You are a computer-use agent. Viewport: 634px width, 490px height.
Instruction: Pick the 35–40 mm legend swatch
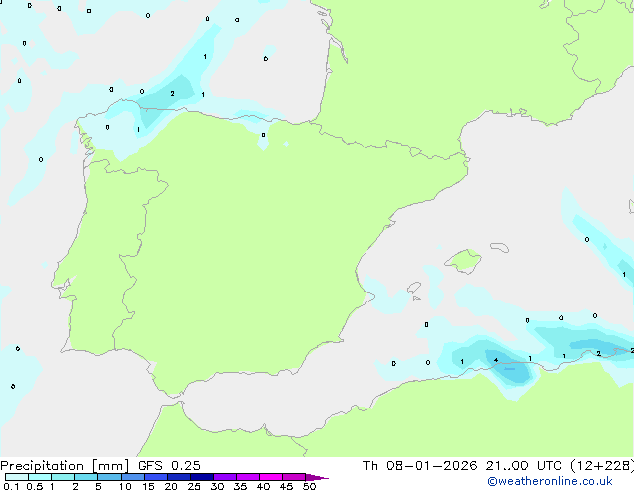click(x=247, y=477)
